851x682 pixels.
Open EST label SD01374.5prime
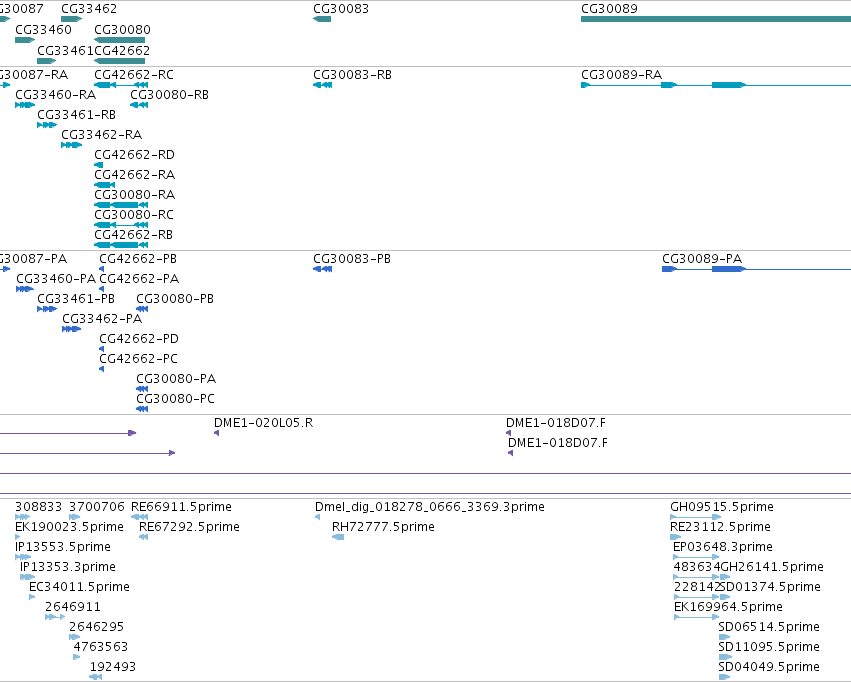click(770, 587)
